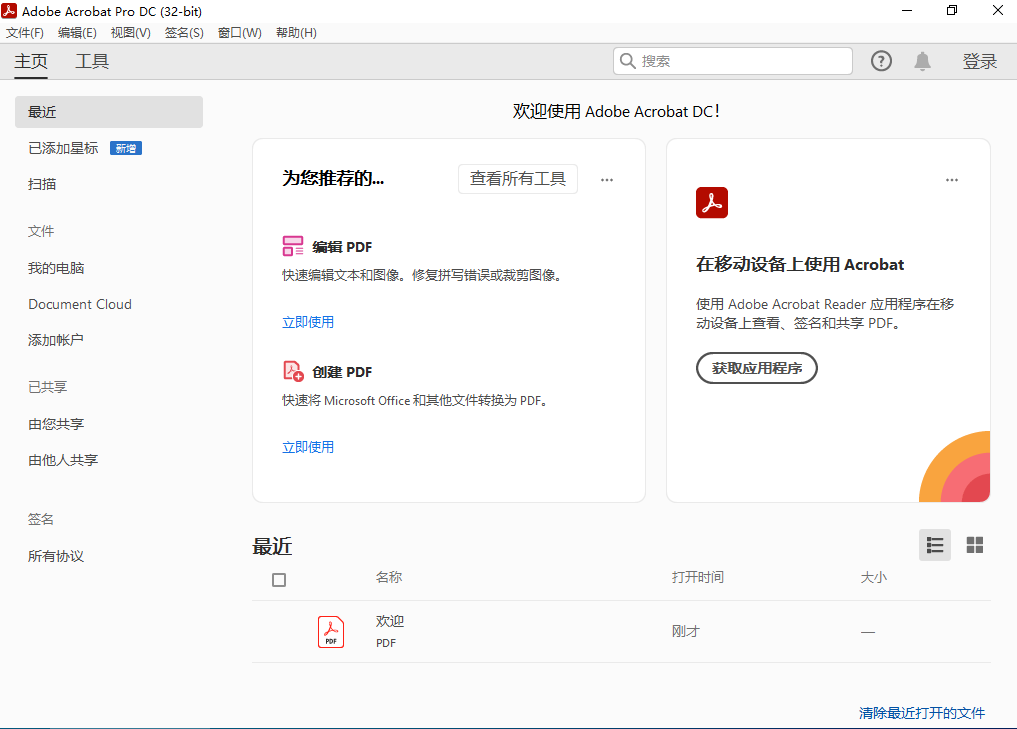Open the more options menu on 为您推荐的 card
Viewport: 1017px width, 729px height.
(607, 180)
